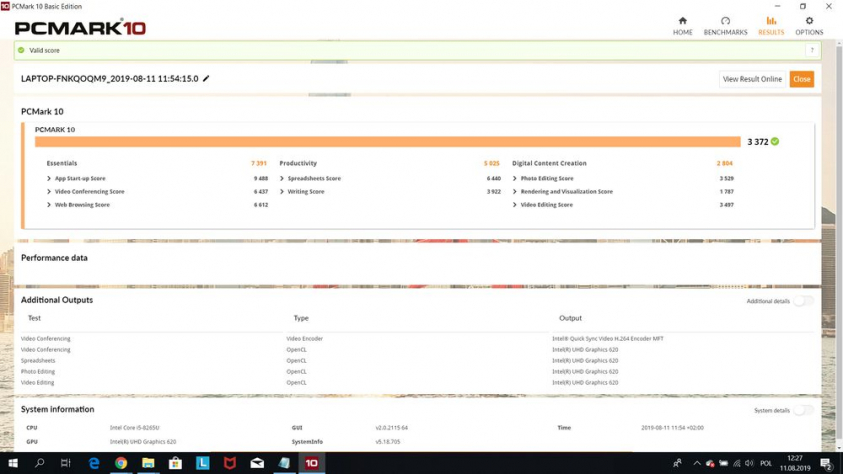Click View Result Online button
Image resolution: width=843 pixels, height=474 pixels.
click(752, 79)
